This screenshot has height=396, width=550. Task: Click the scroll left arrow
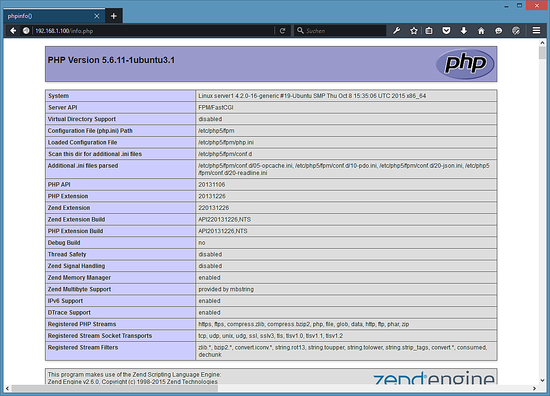click(7, 388)
